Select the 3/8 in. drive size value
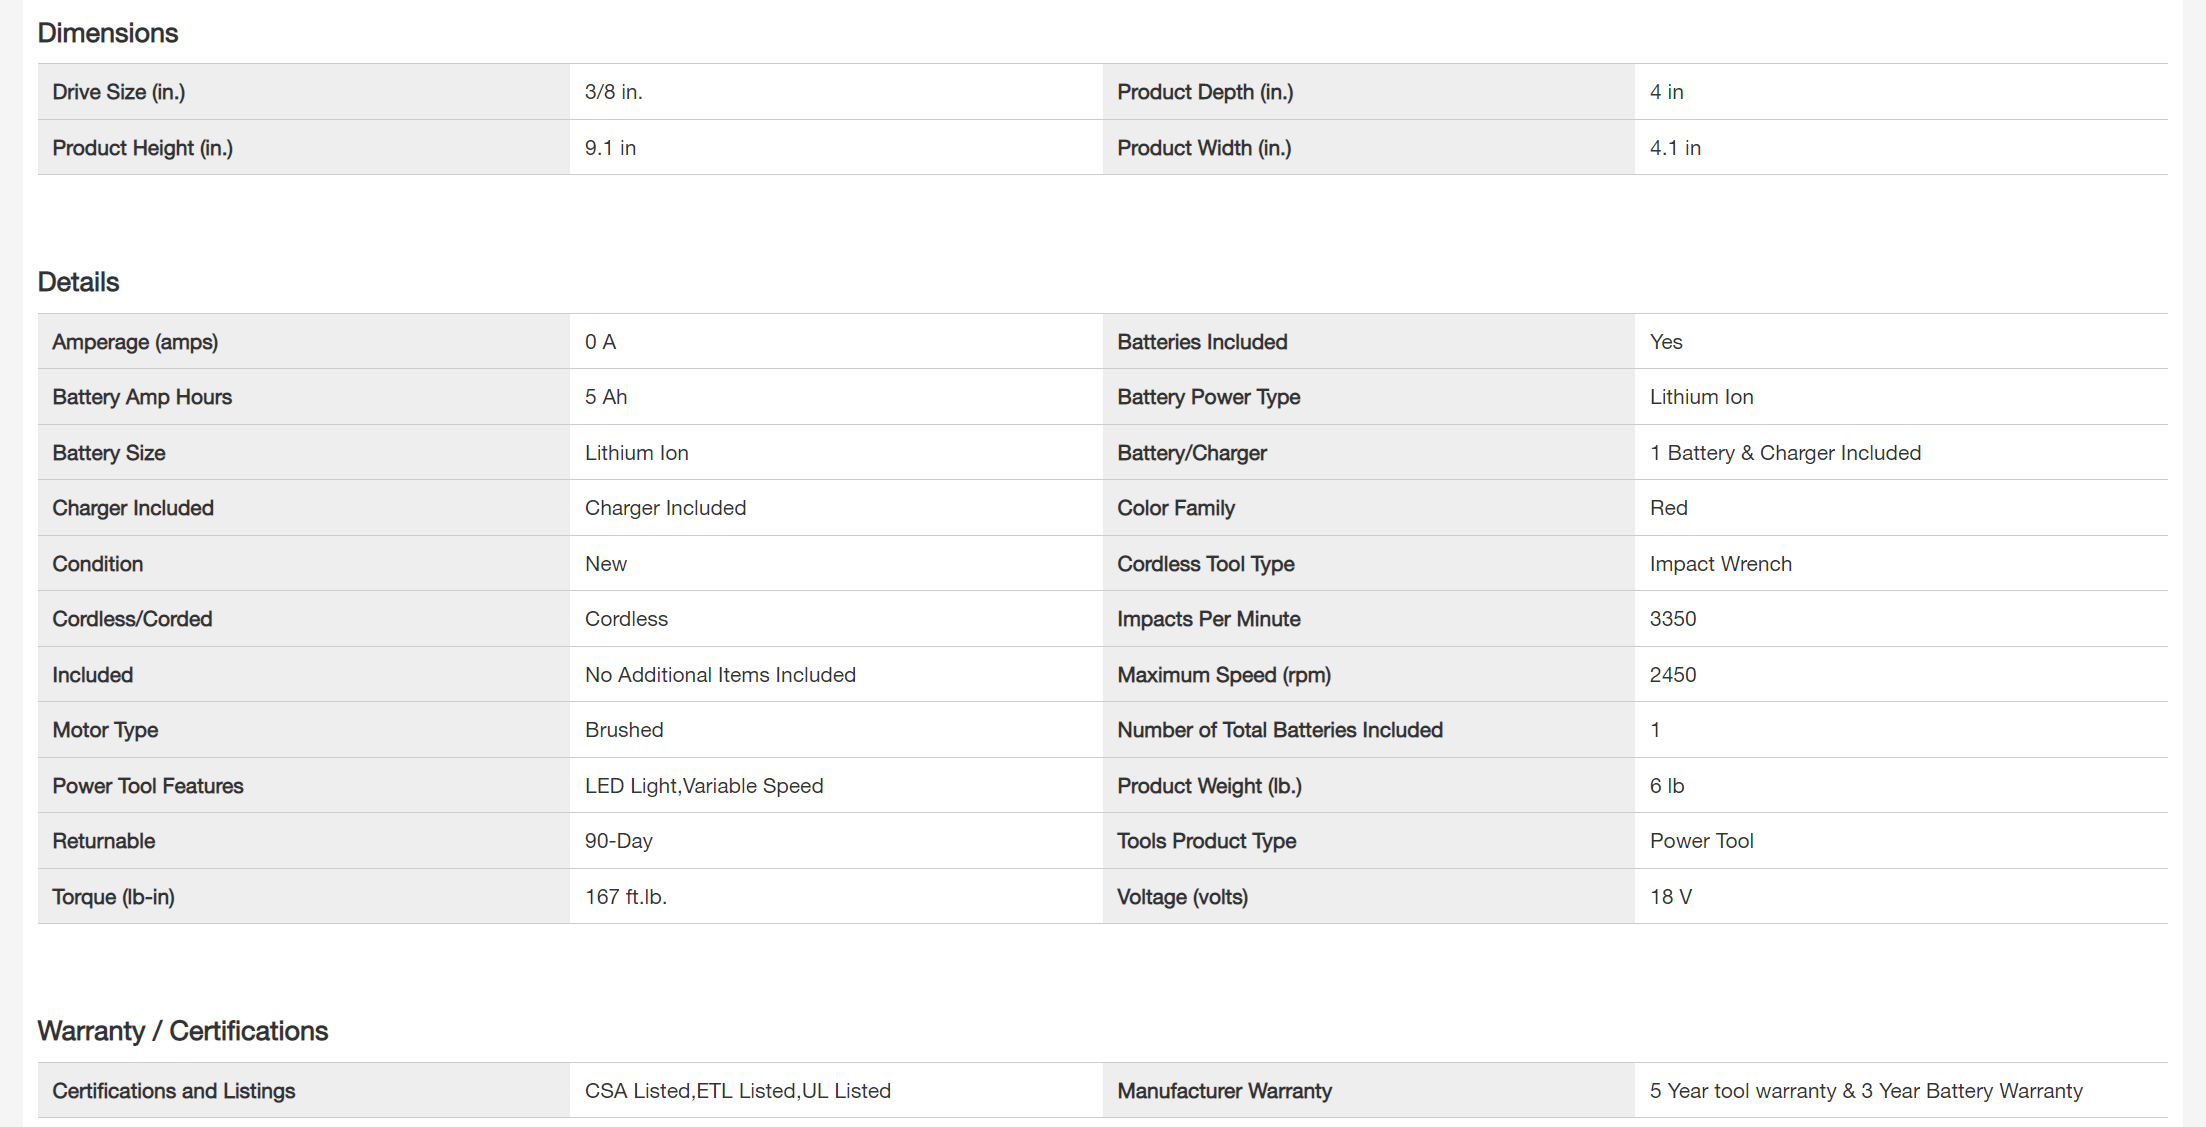The height and width of the screenshot is (1127, 2206). [x=613, y=92]
